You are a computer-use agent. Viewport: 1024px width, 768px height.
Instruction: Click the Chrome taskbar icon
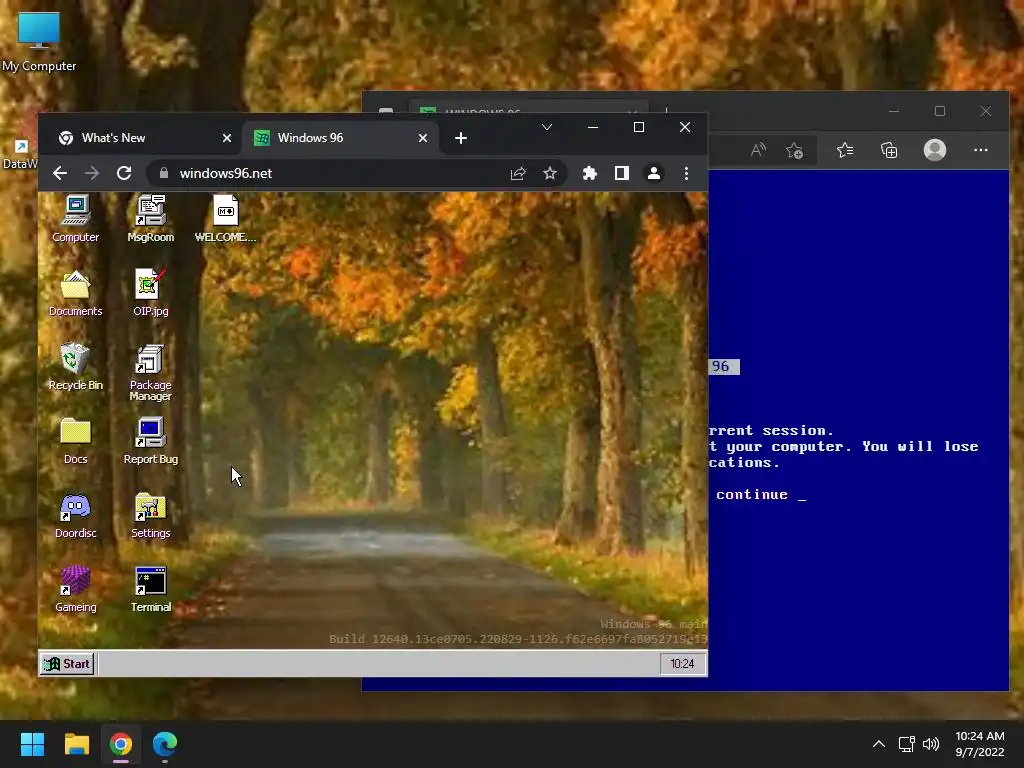point(121,744)
